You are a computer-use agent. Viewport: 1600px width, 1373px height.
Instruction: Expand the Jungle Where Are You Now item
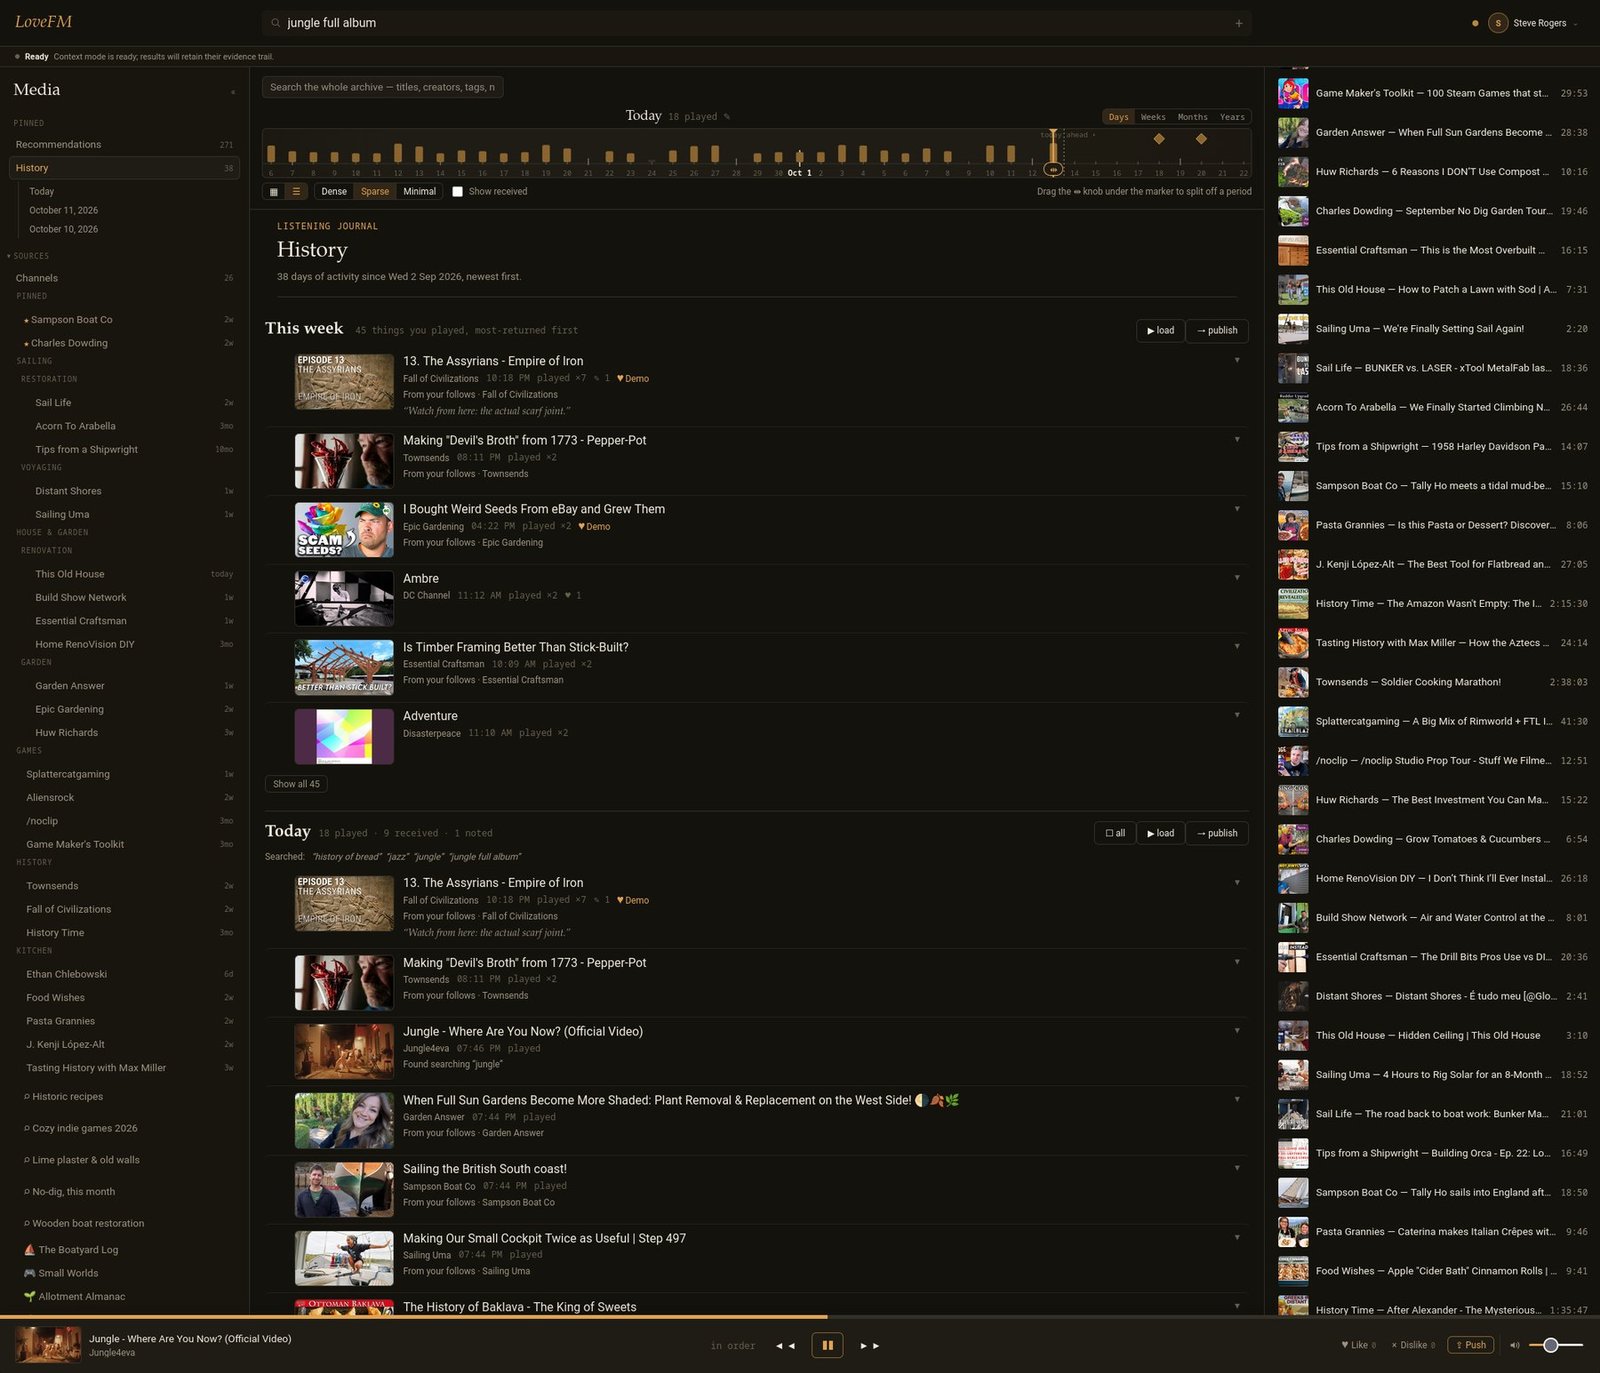(x=1237, y=1030)
